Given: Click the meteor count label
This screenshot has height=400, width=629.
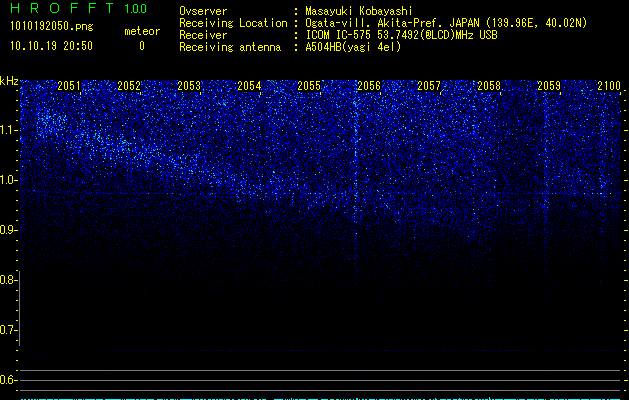Looking at the screenshot, I should click(x=142, y=31).
